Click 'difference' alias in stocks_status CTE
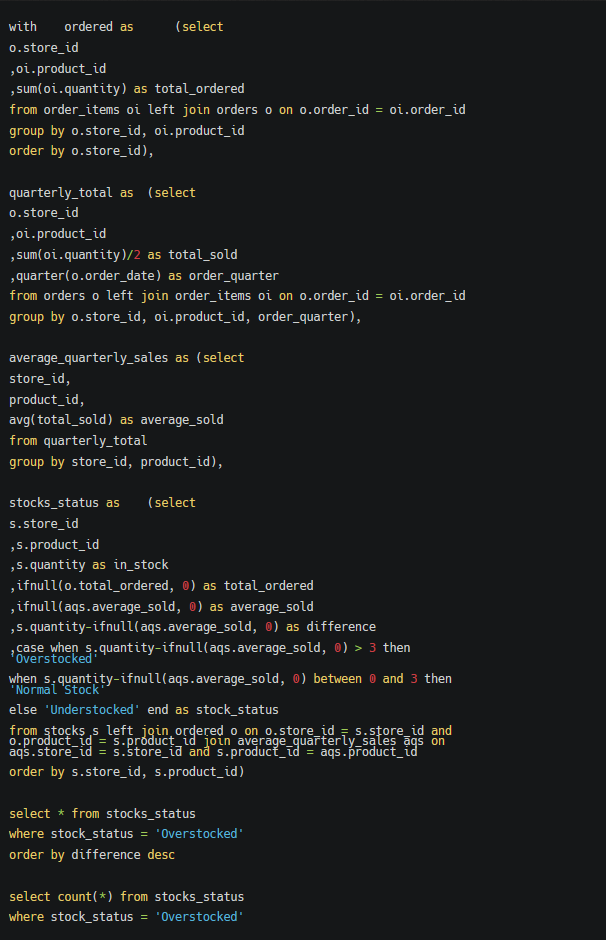Screen dimensions: 606x940 click(x=341, y=627)
